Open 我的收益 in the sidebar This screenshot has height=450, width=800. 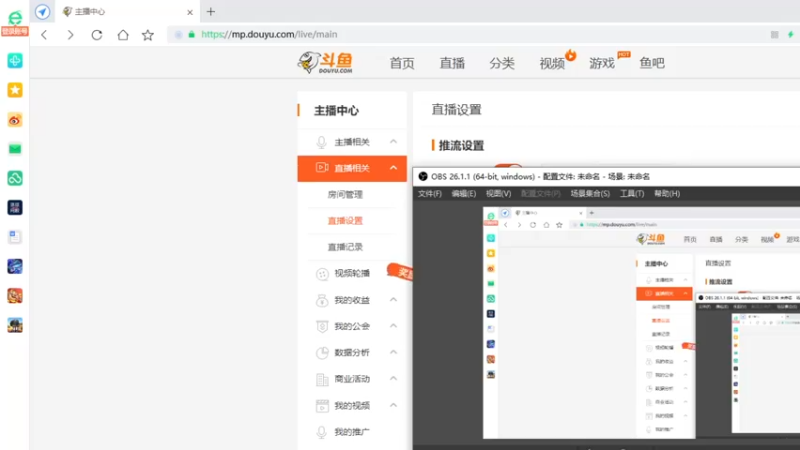pos(352,300)
